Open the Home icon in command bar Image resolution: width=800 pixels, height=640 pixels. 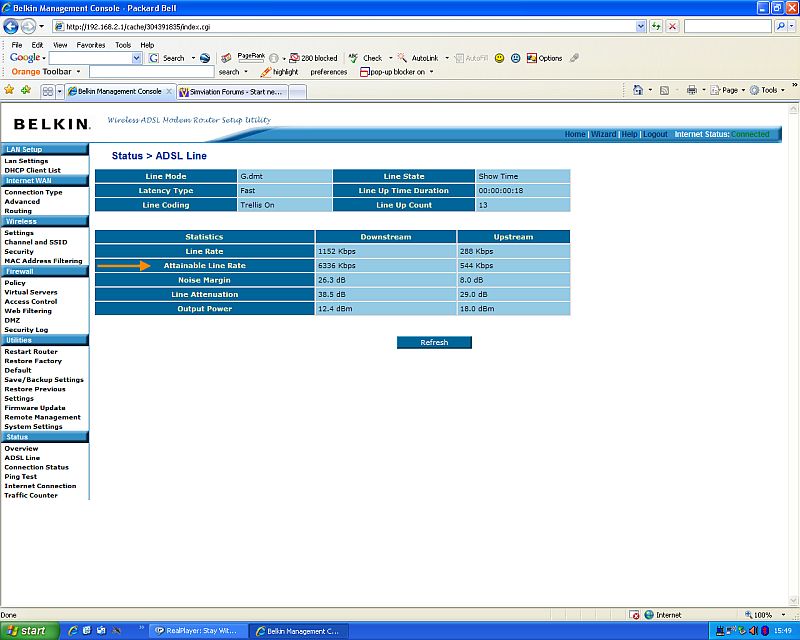pos(638,90)
